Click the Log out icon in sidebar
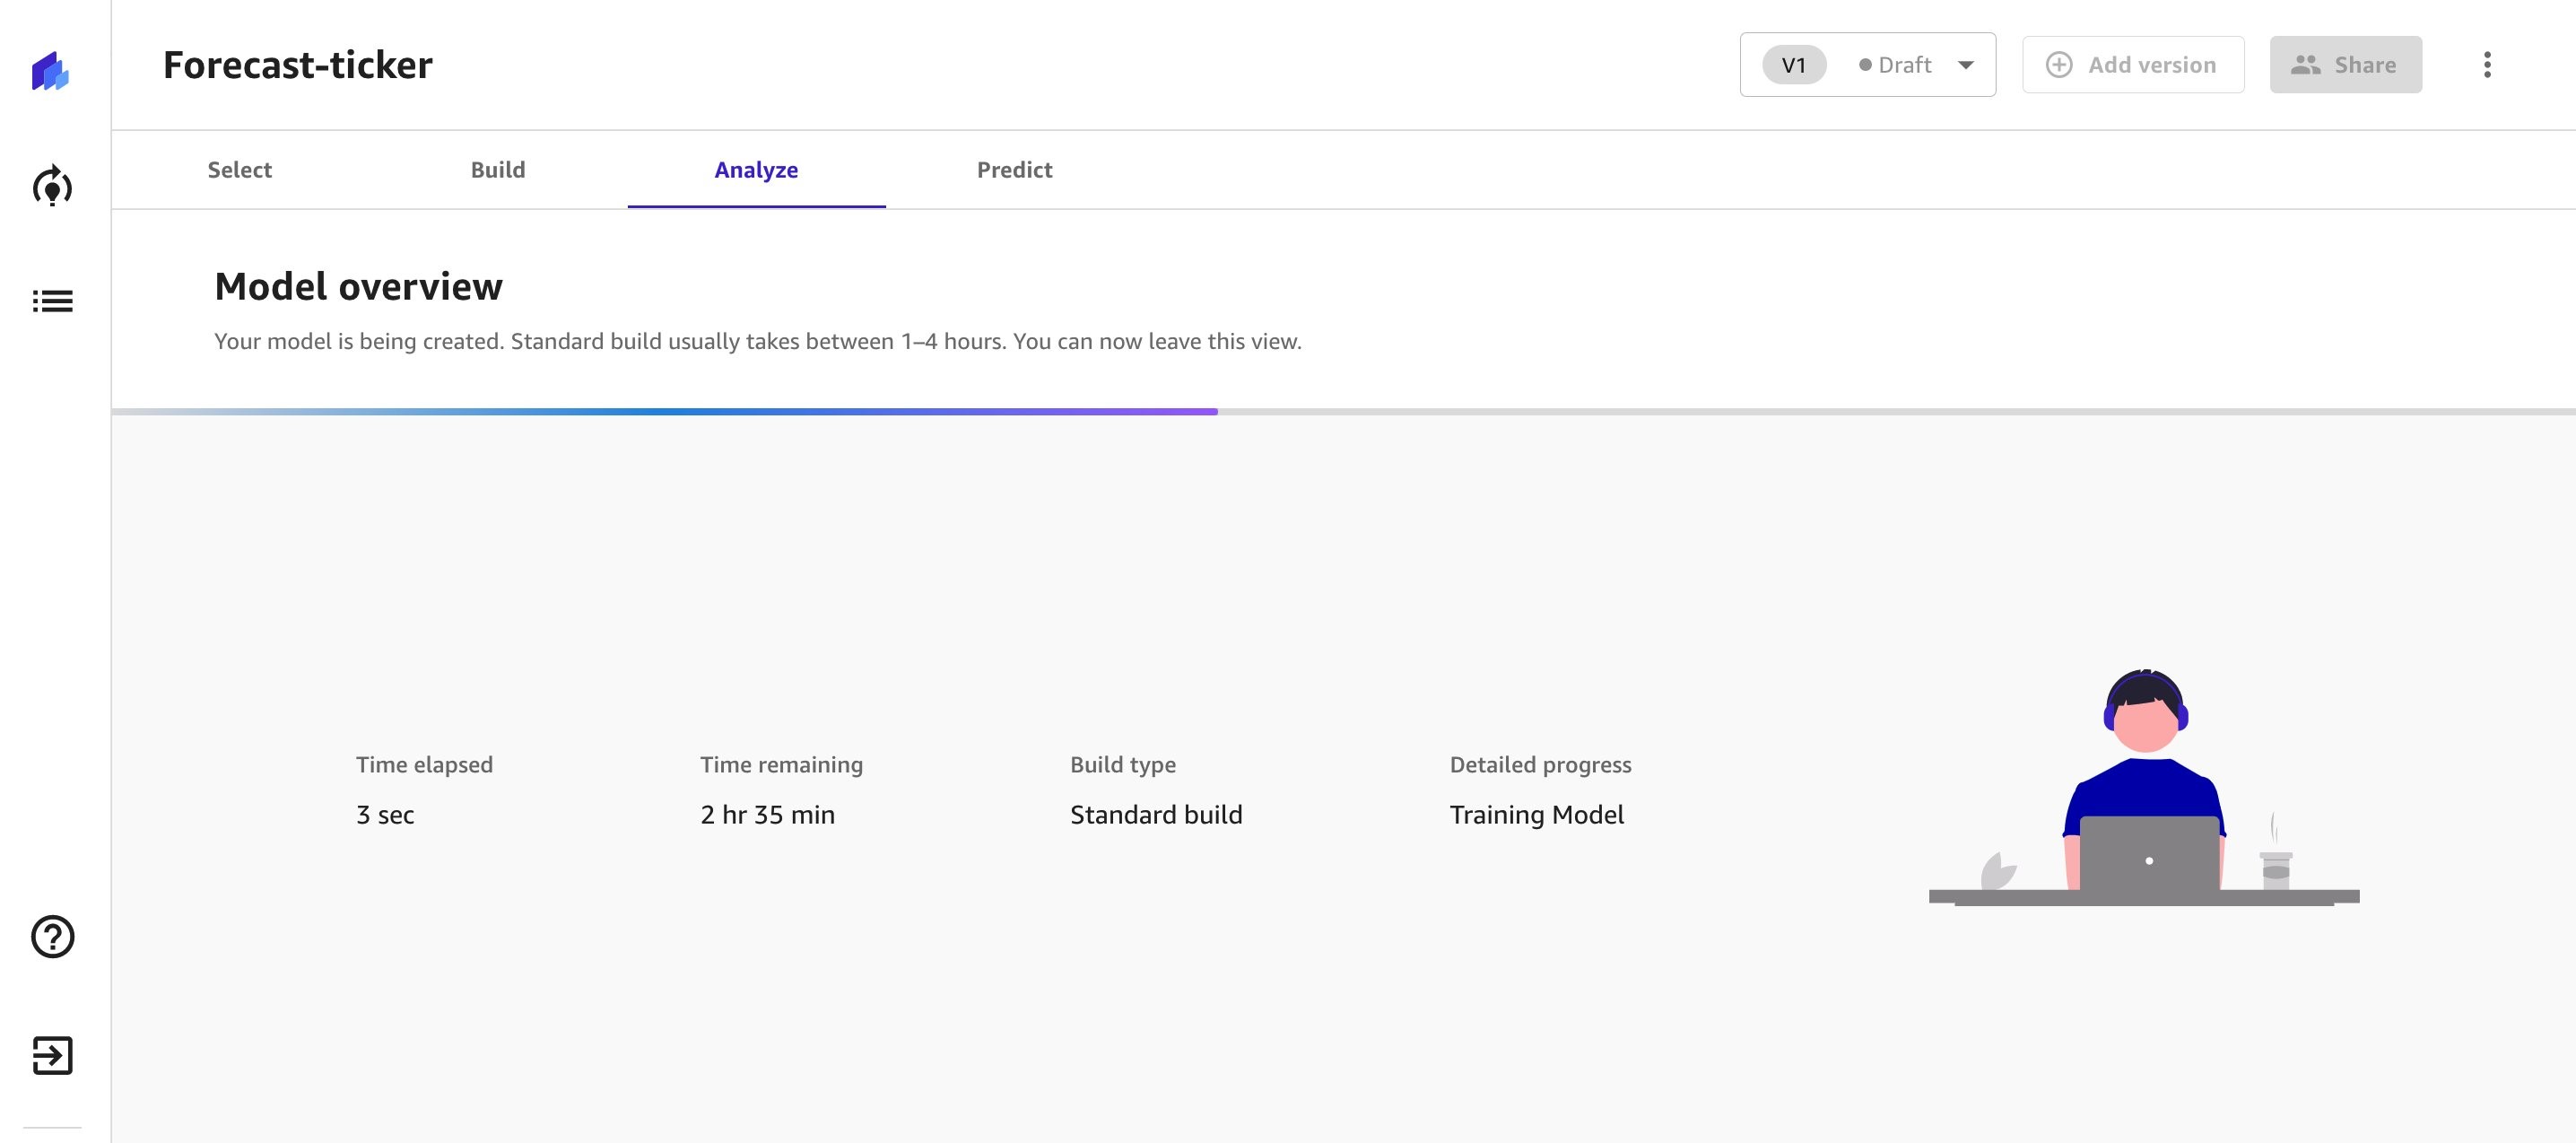This screenshot has width=2576, height=1143. [x=53, y=1055]
